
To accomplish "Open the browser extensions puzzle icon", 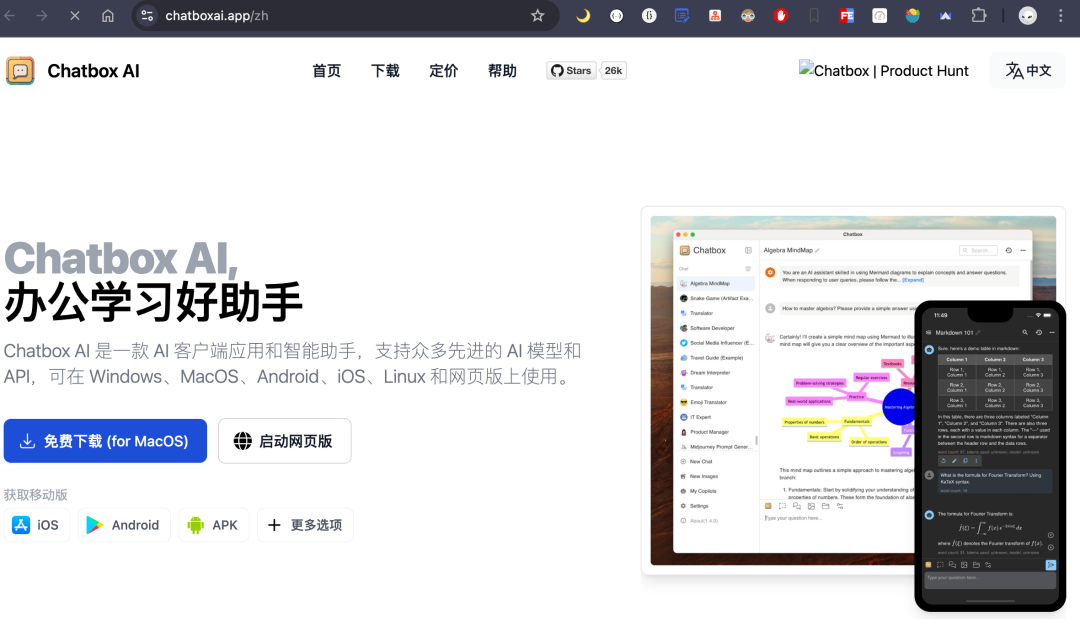I will pyautogui.click(x=979, y=15).
